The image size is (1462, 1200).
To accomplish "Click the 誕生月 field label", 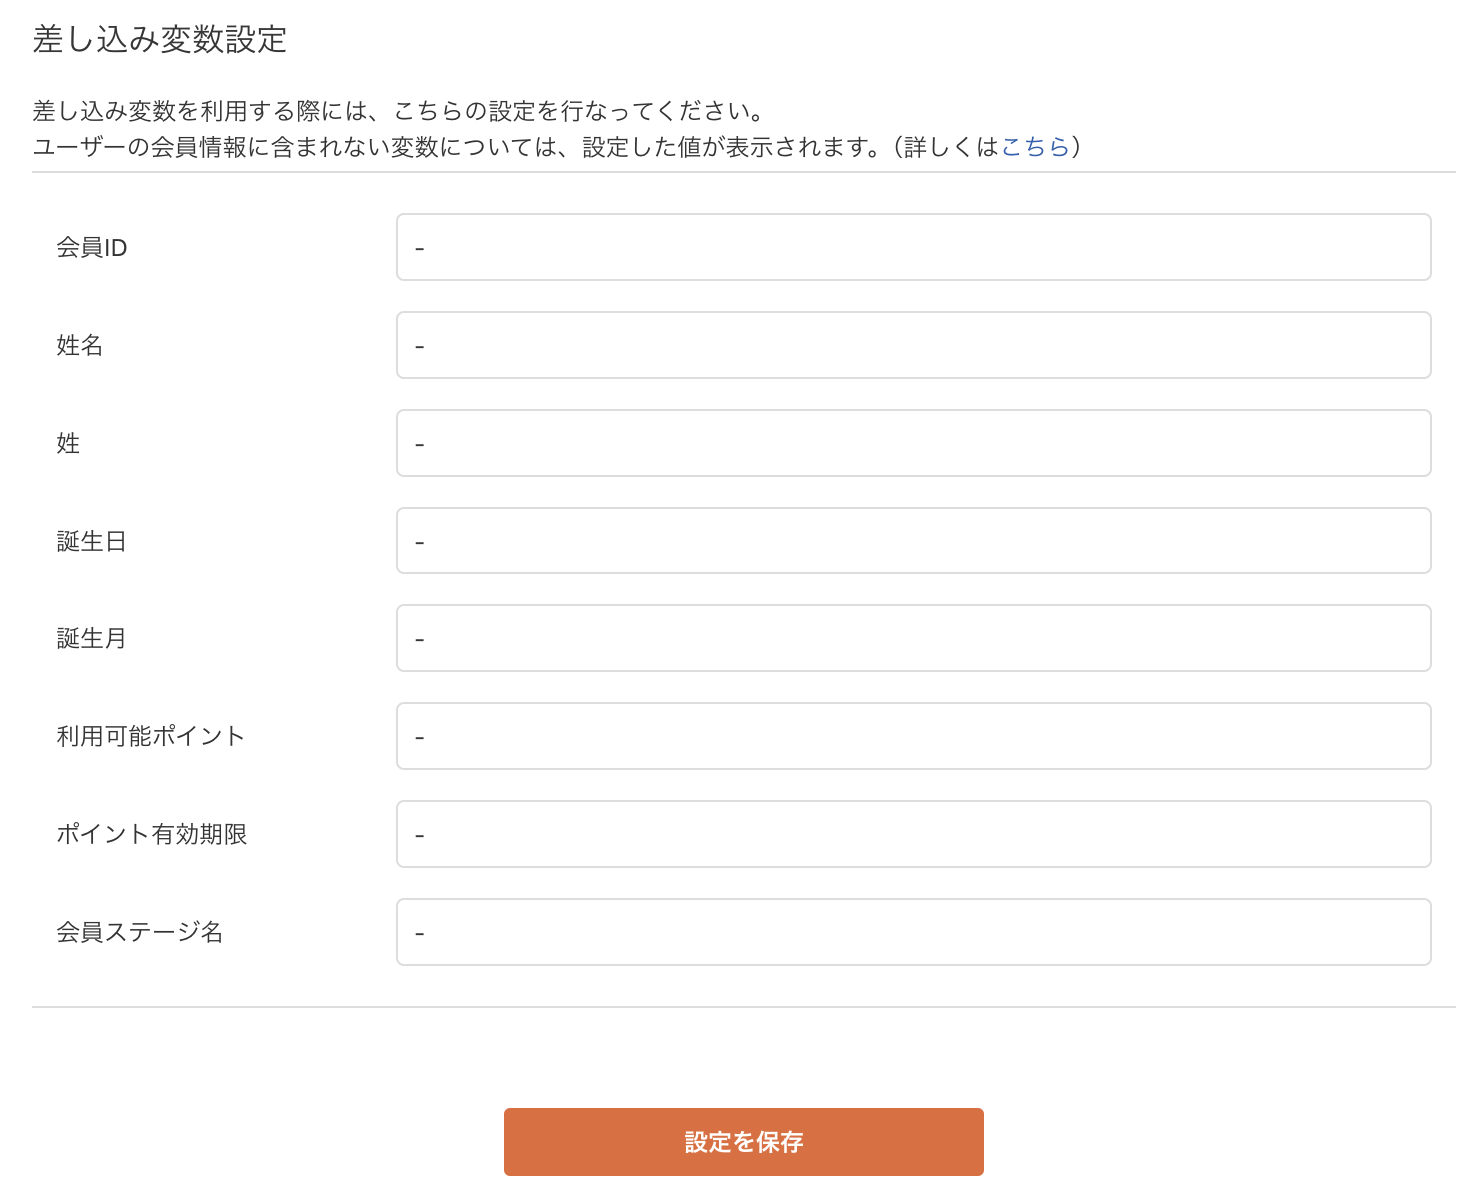I will click(91, 638).
